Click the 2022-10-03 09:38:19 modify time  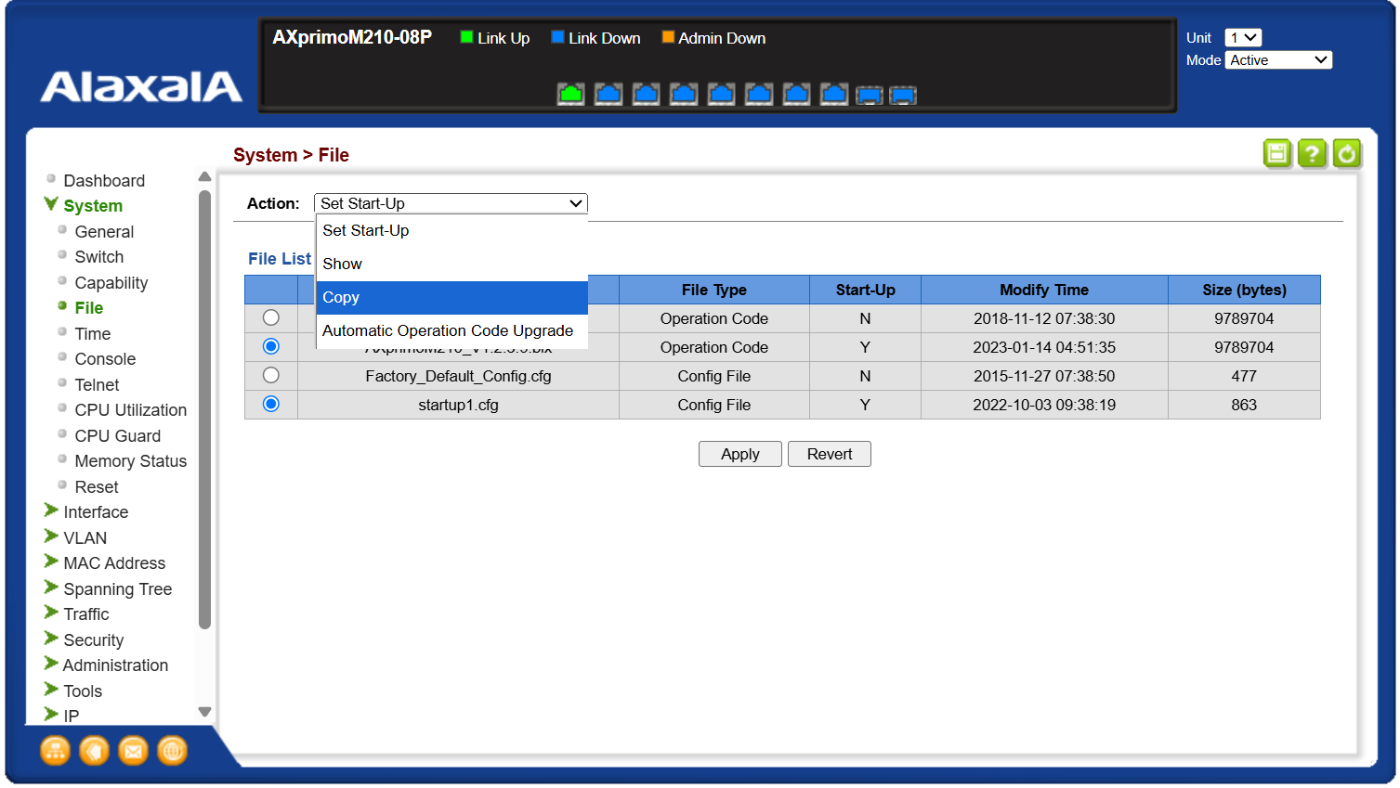[1044, 405]
